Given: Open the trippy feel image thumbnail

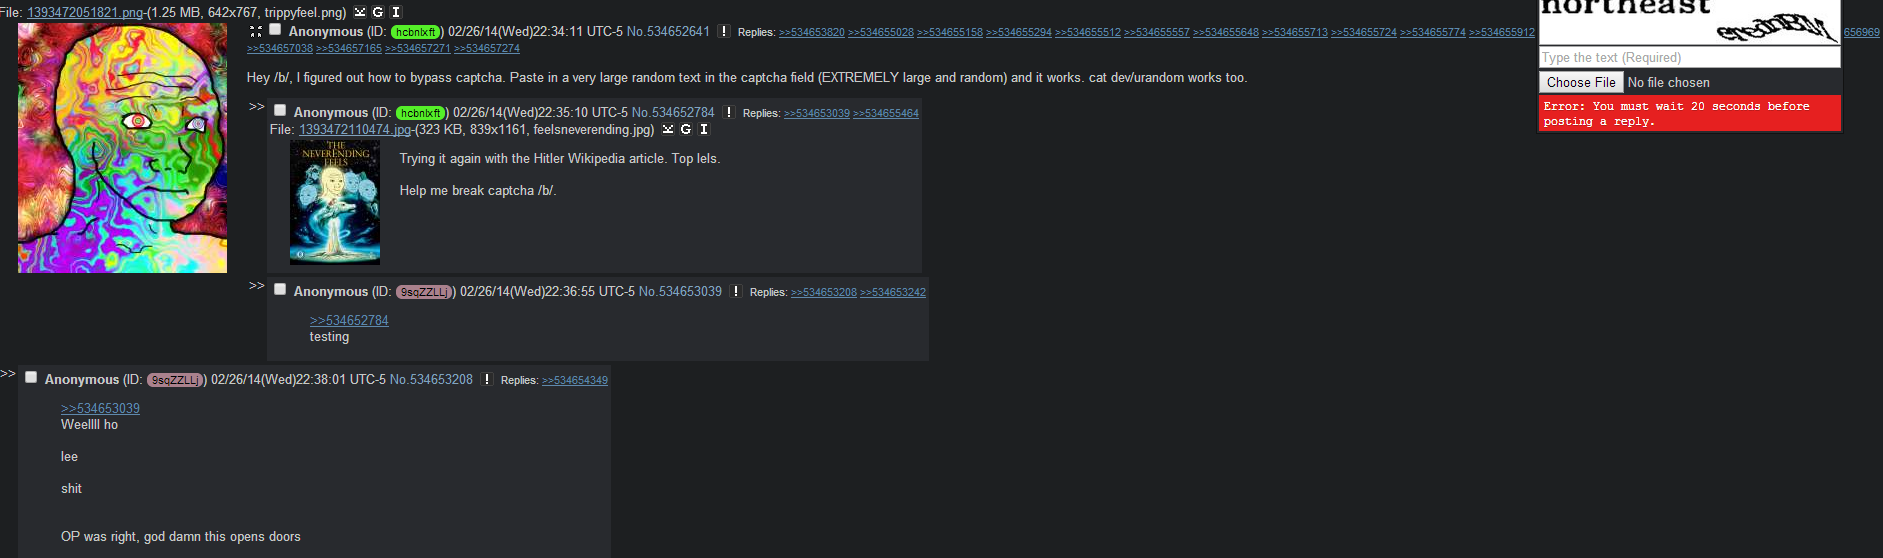Looking at the screenshot, I should point(122,148).
